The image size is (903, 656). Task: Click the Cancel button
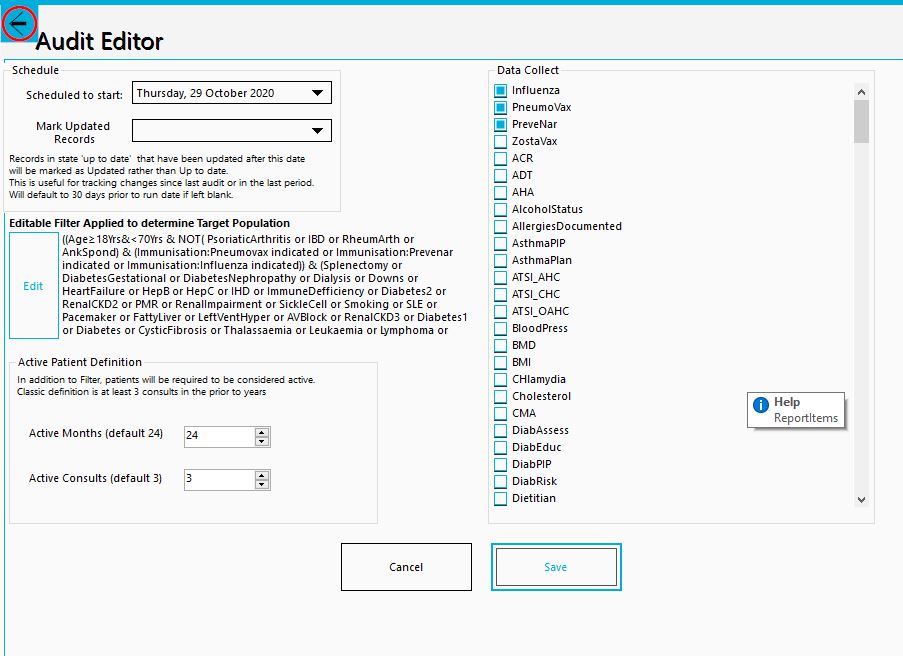coord(406,566)
